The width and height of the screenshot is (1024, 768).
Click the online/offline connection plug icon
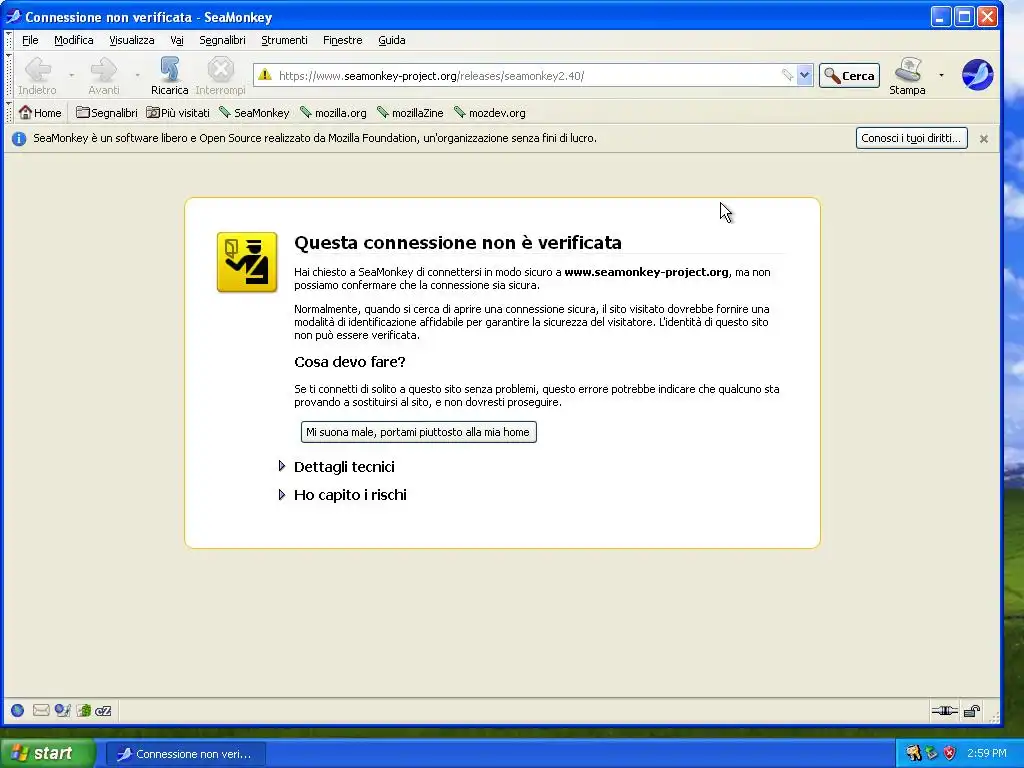(944, 711)
